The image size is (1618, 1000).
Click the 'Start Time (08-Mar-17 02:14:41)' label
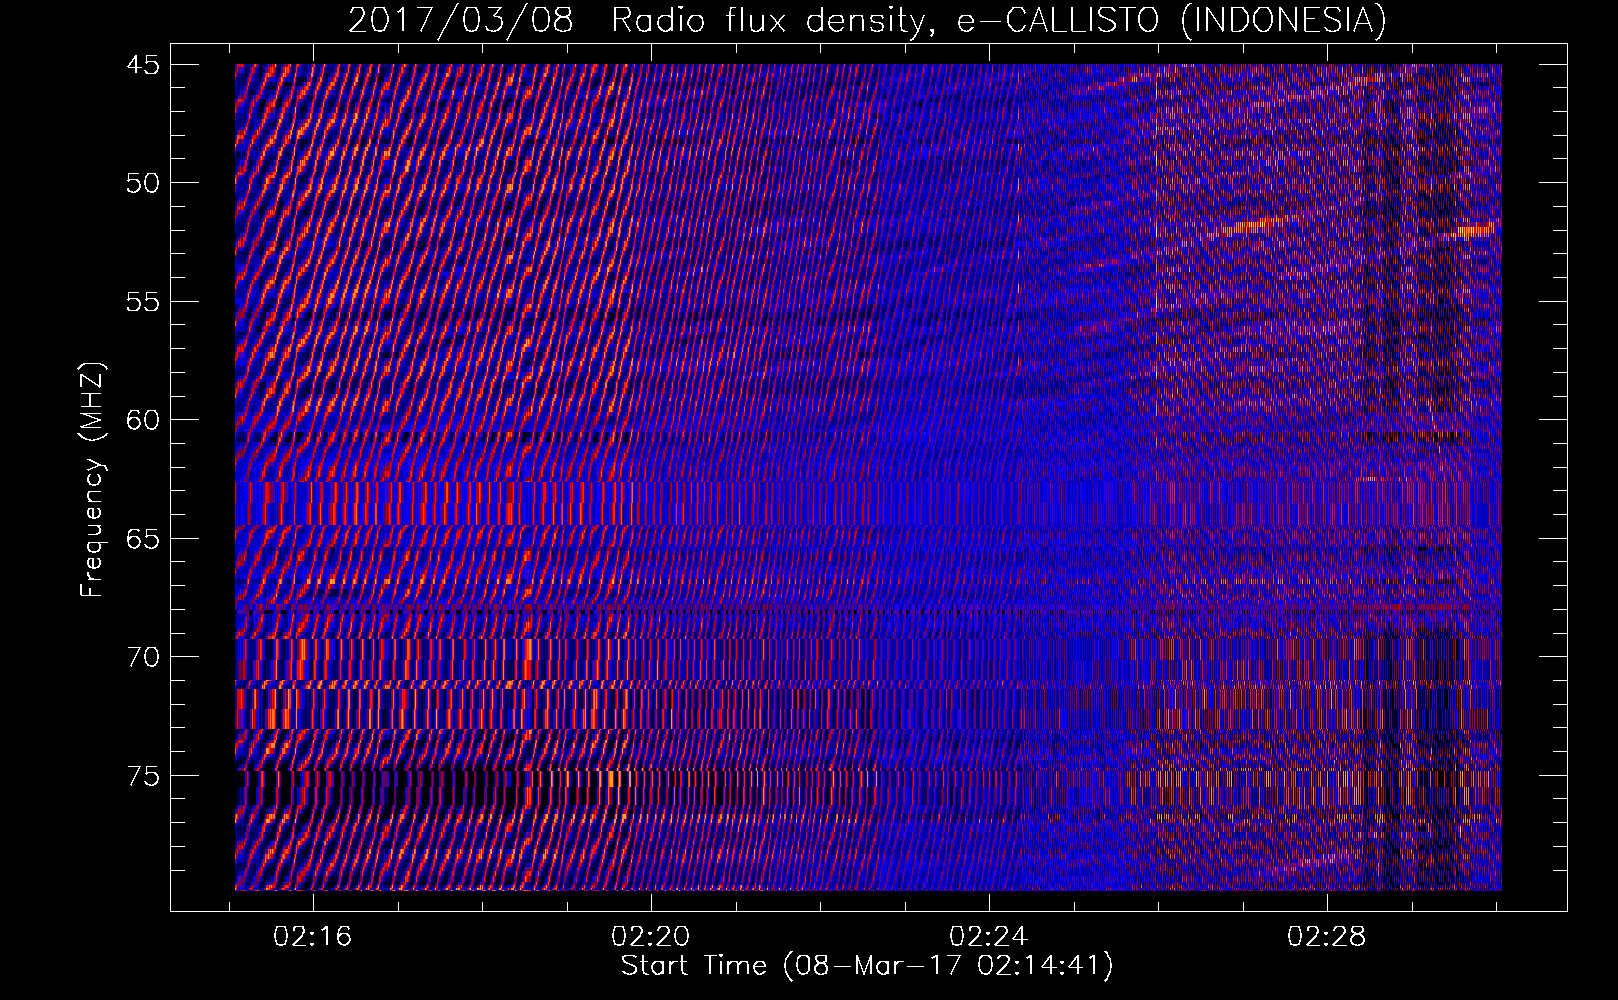867,966
